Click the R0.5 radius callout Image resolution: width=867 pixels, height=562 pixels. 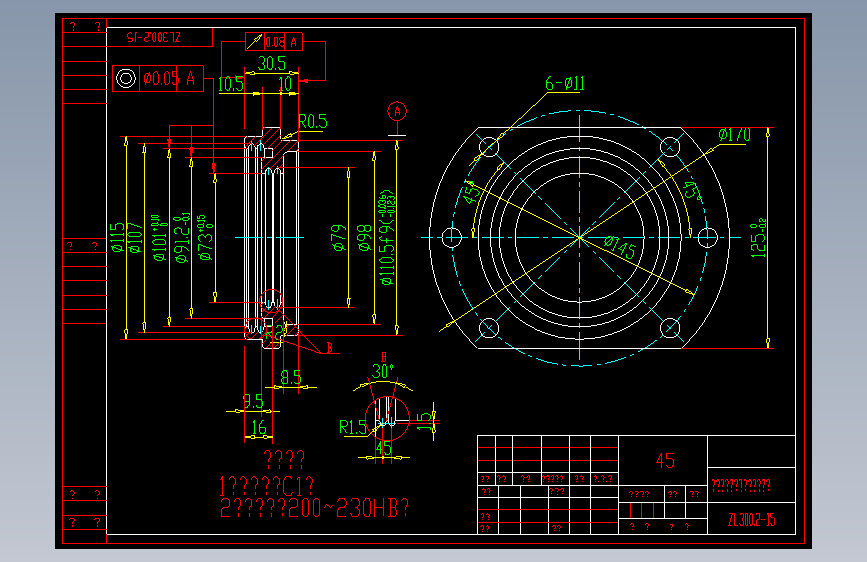point(312,121)
